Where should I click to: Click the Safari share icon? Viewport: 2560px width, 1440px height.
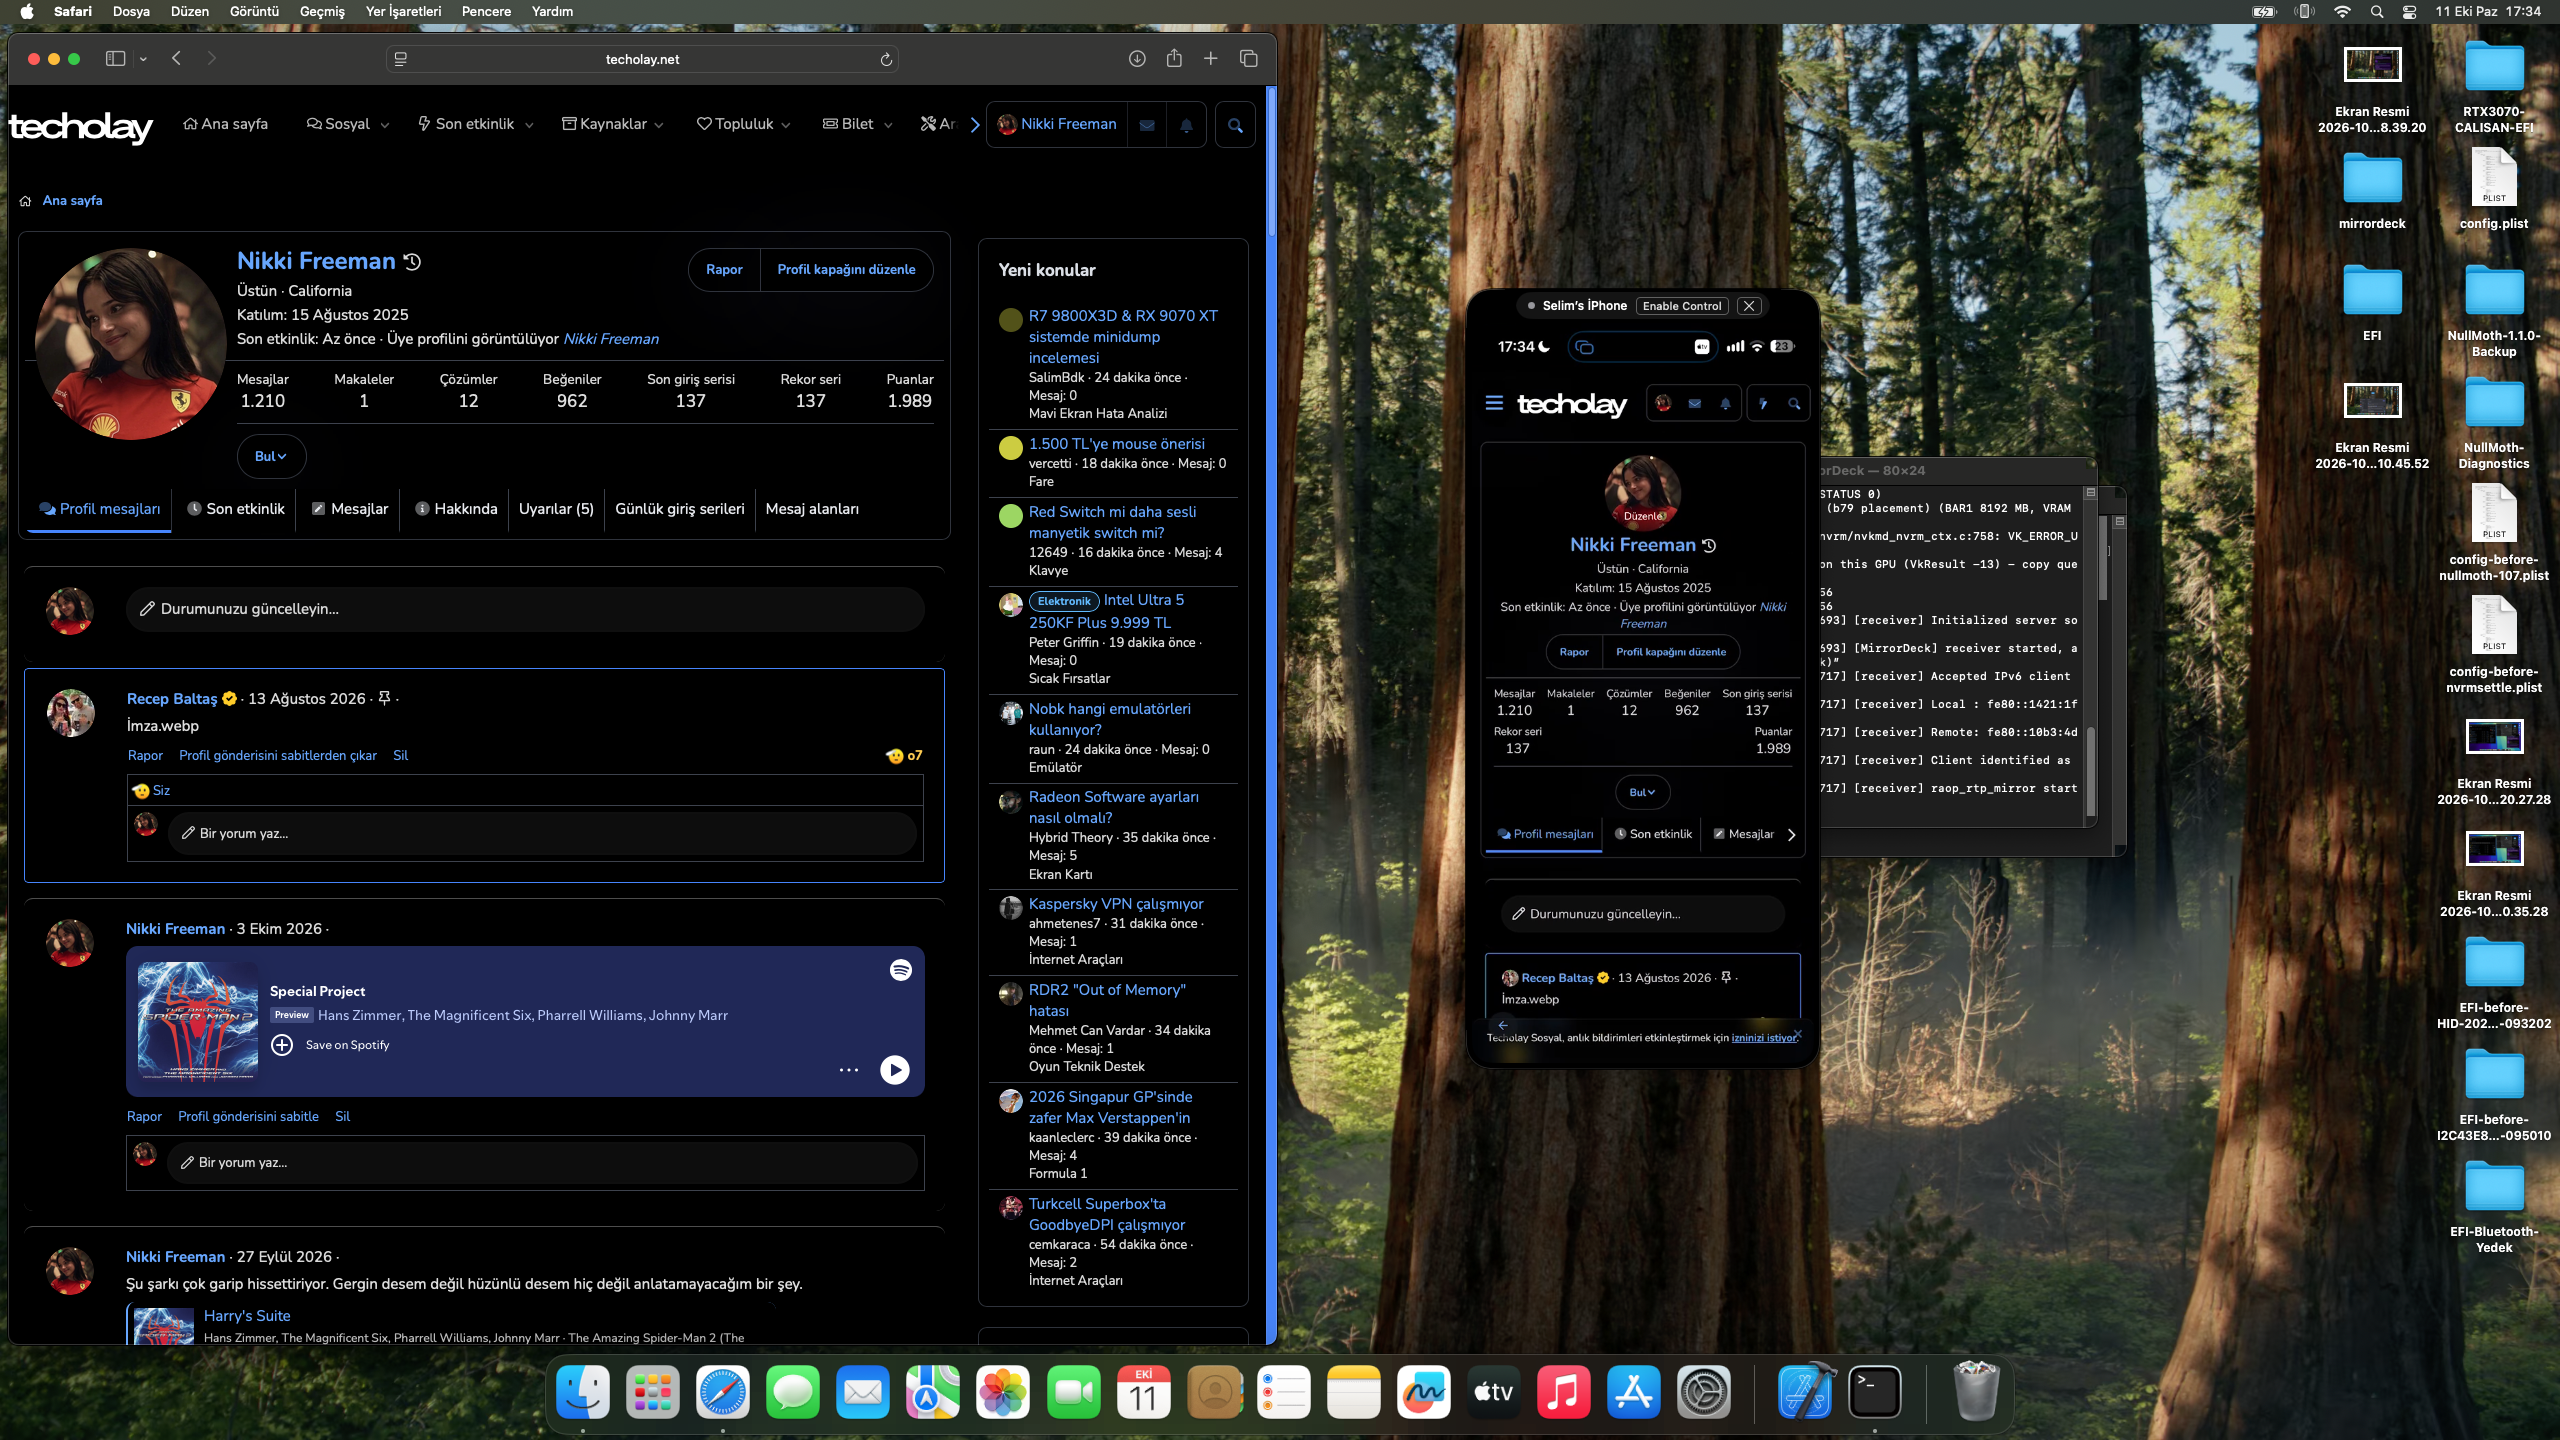(1174, 58)
